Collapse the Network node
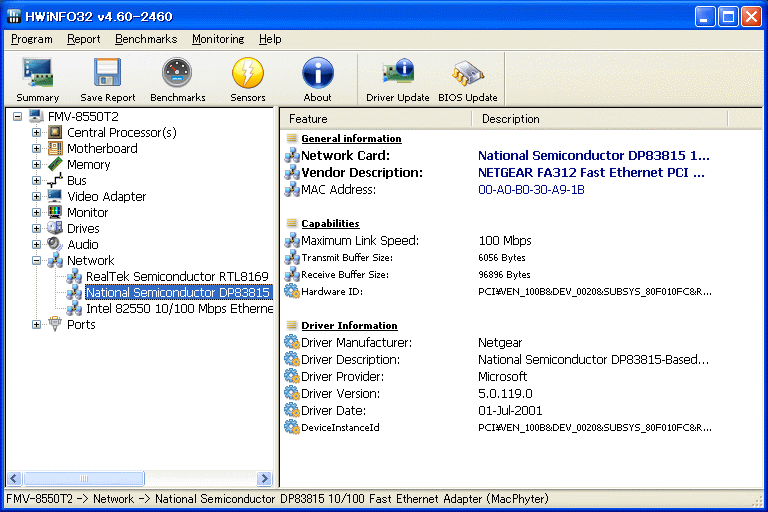Screen dimensions: 768x512 point(36,260)
